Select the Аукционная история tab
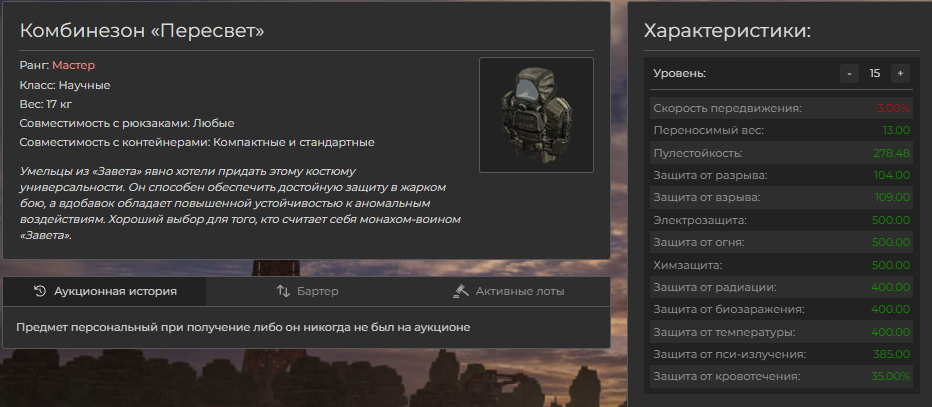The height and width of the screenshot is (407, 932). click(x=105, y=292)
